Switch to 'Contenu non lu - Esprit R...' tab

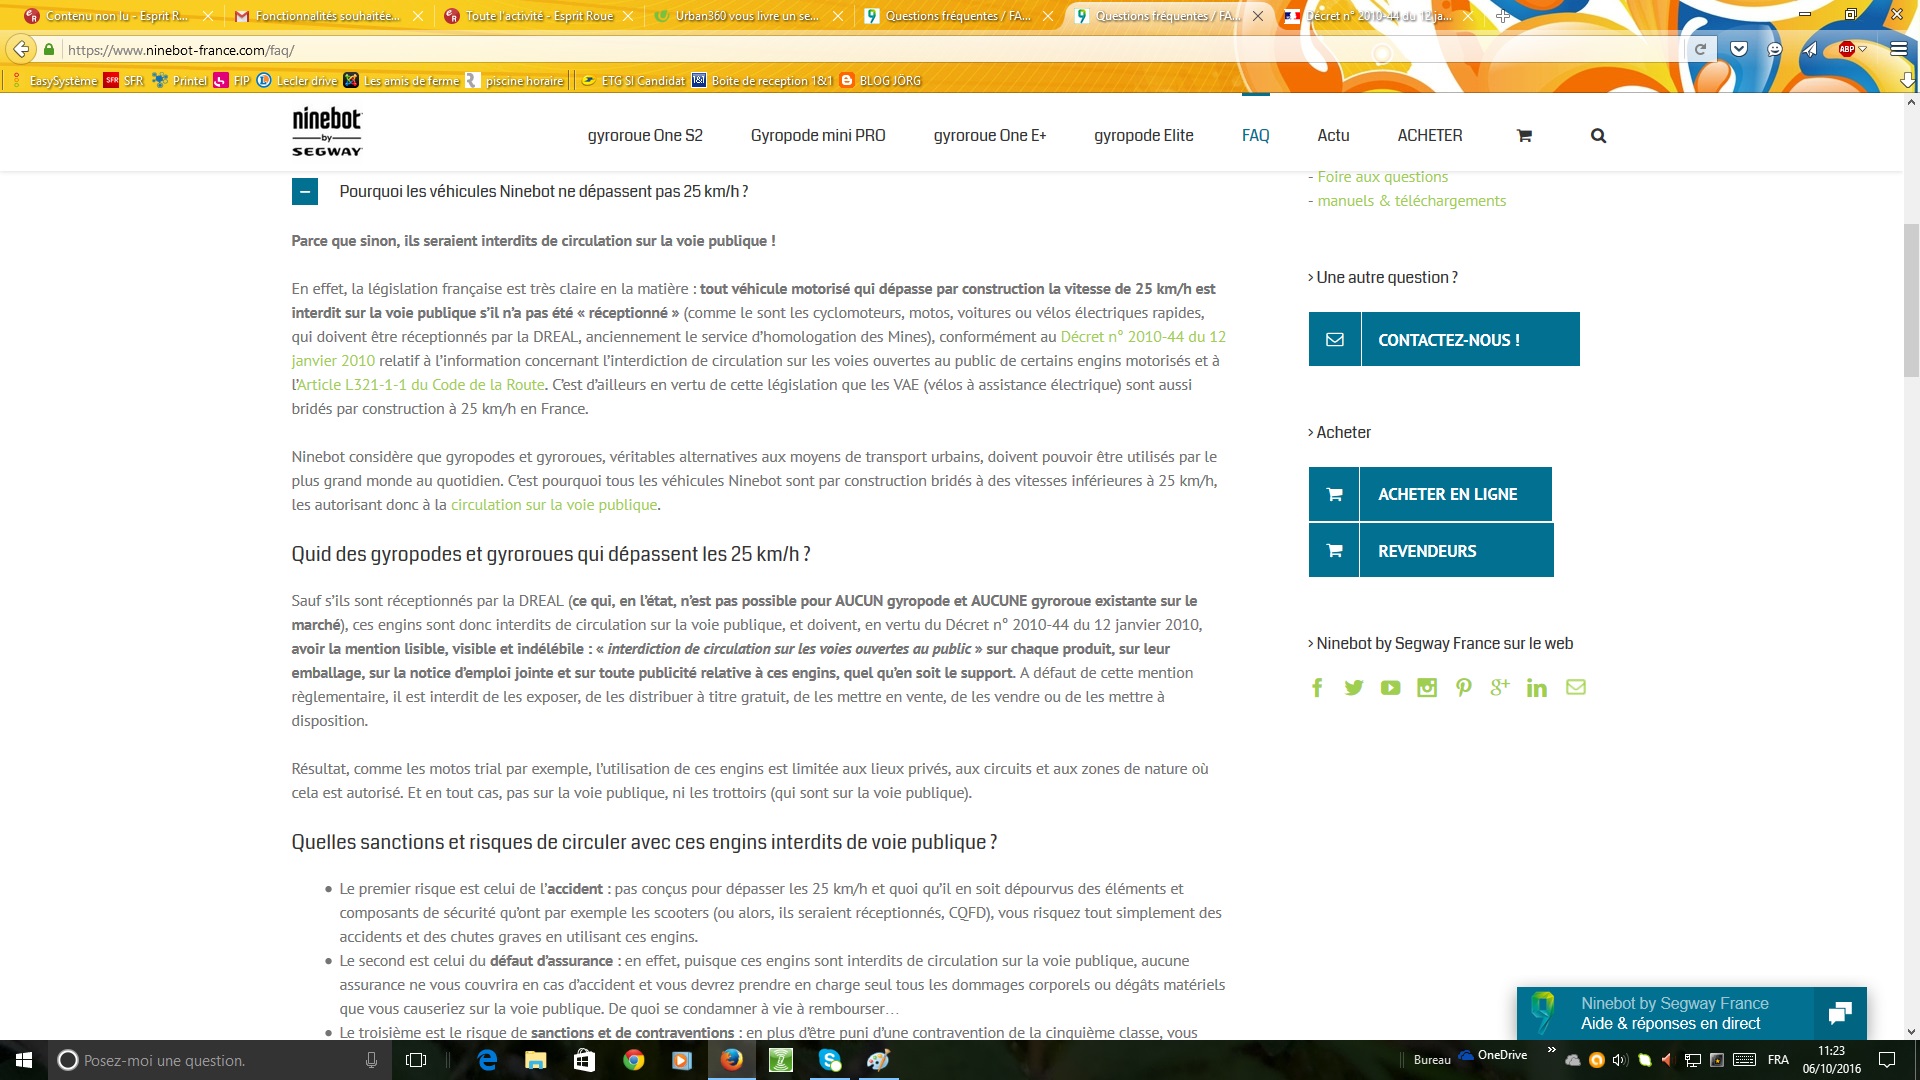point(117,16)
